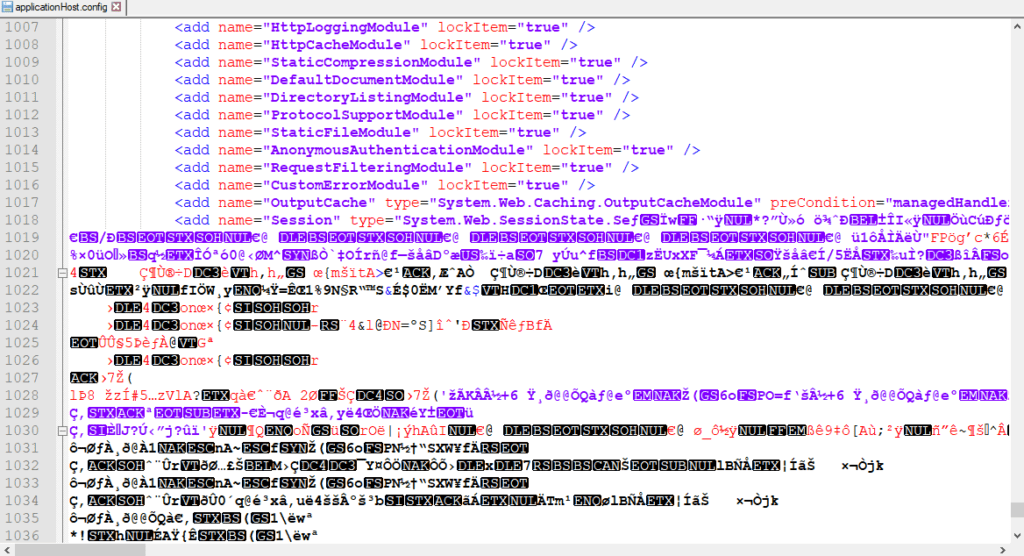1024x556 pixels.
Task: Click line number 1007 in the margin
Action: [22, 27]
